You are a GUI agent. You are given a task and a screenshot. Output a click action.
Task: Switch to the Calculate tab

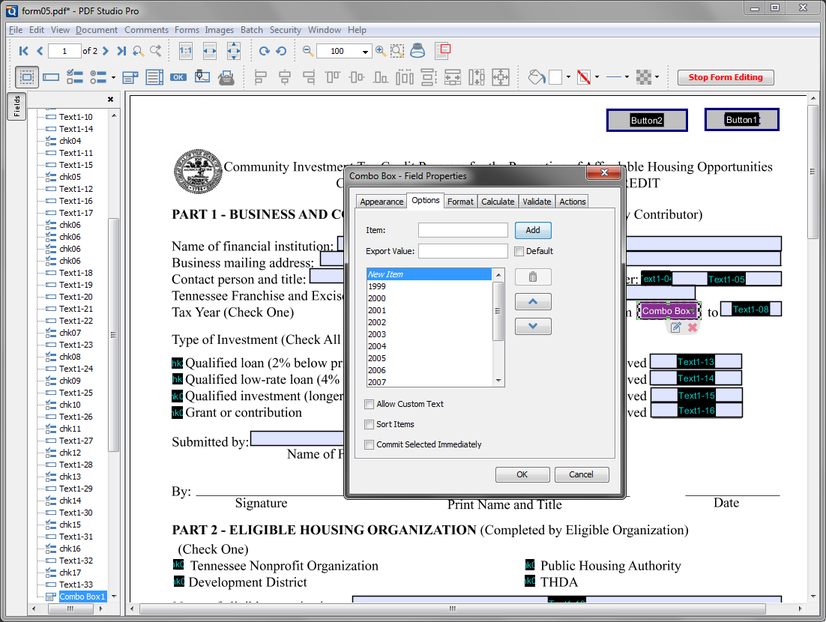(498, 202)
